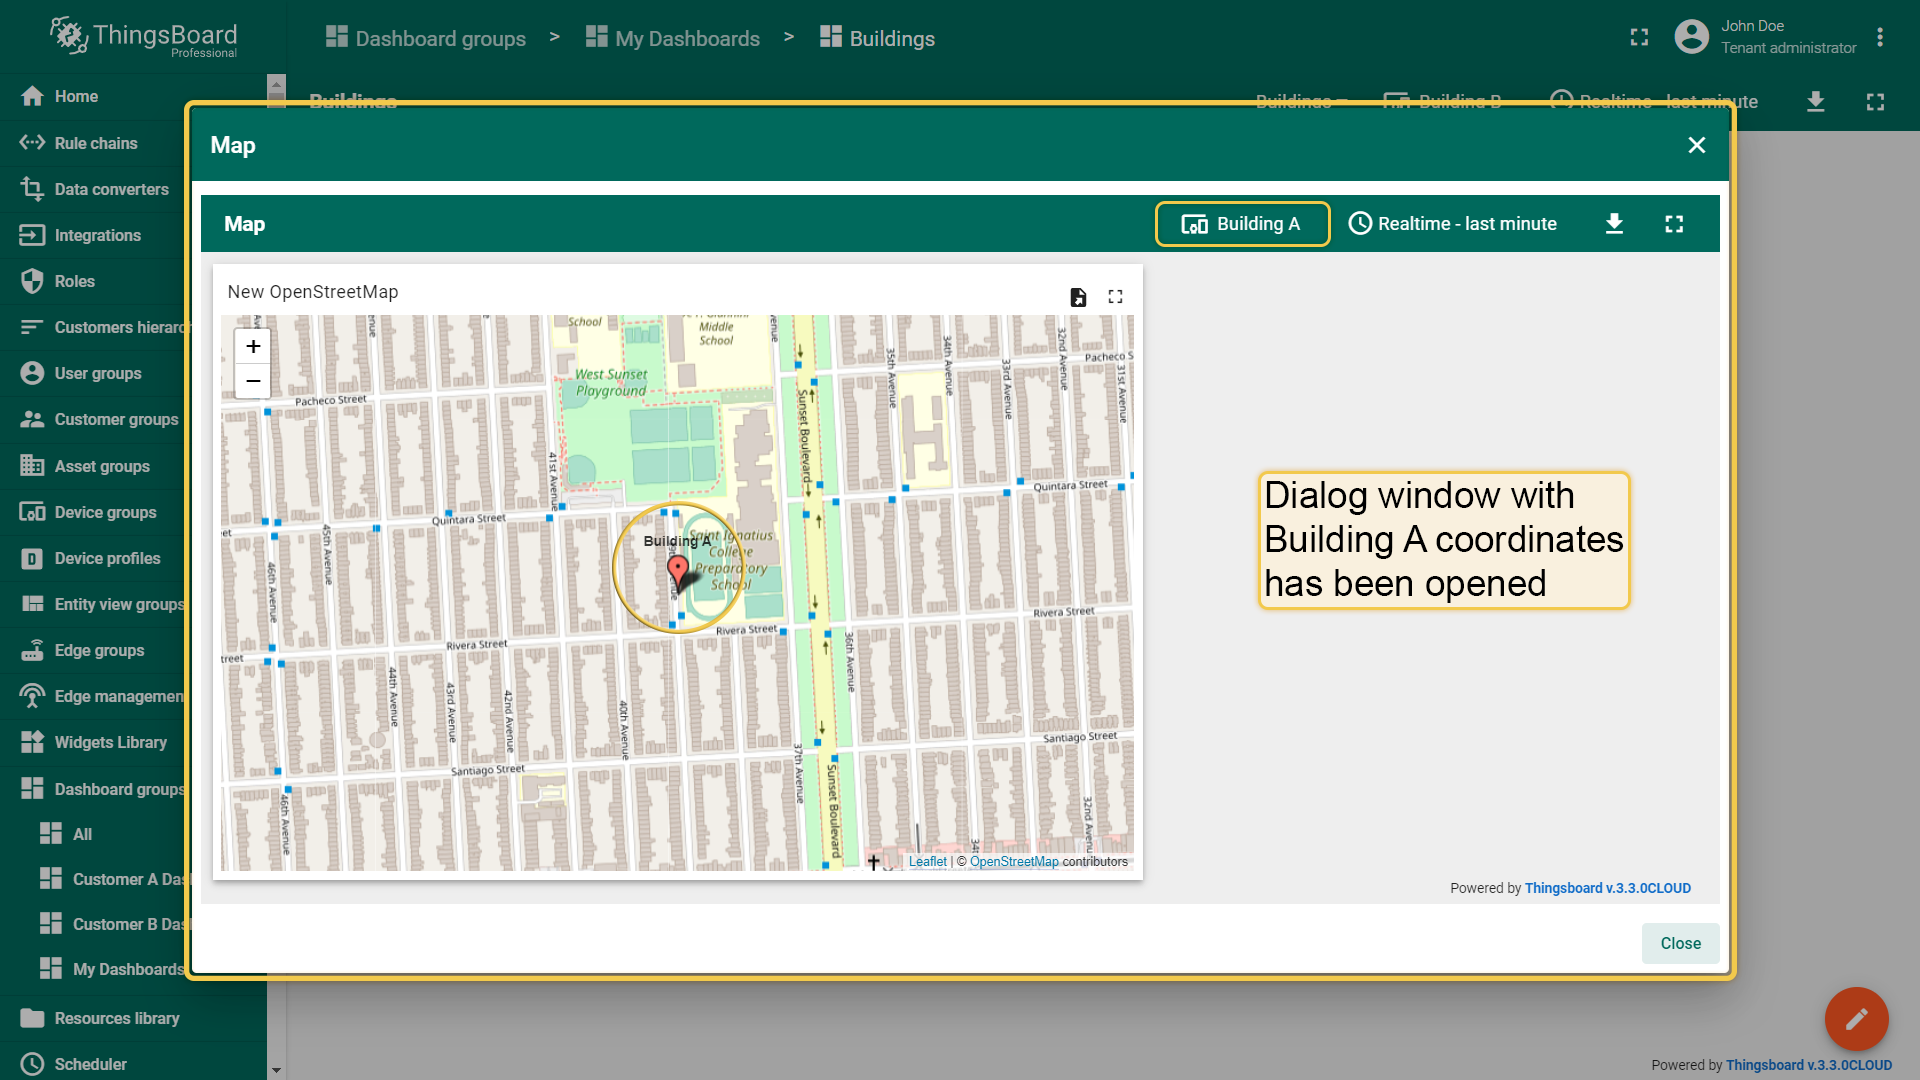Viewport: 1920px width, 1080px height.
Task: Open Realtime - last minute timewindow
Action: [1453, 224]
